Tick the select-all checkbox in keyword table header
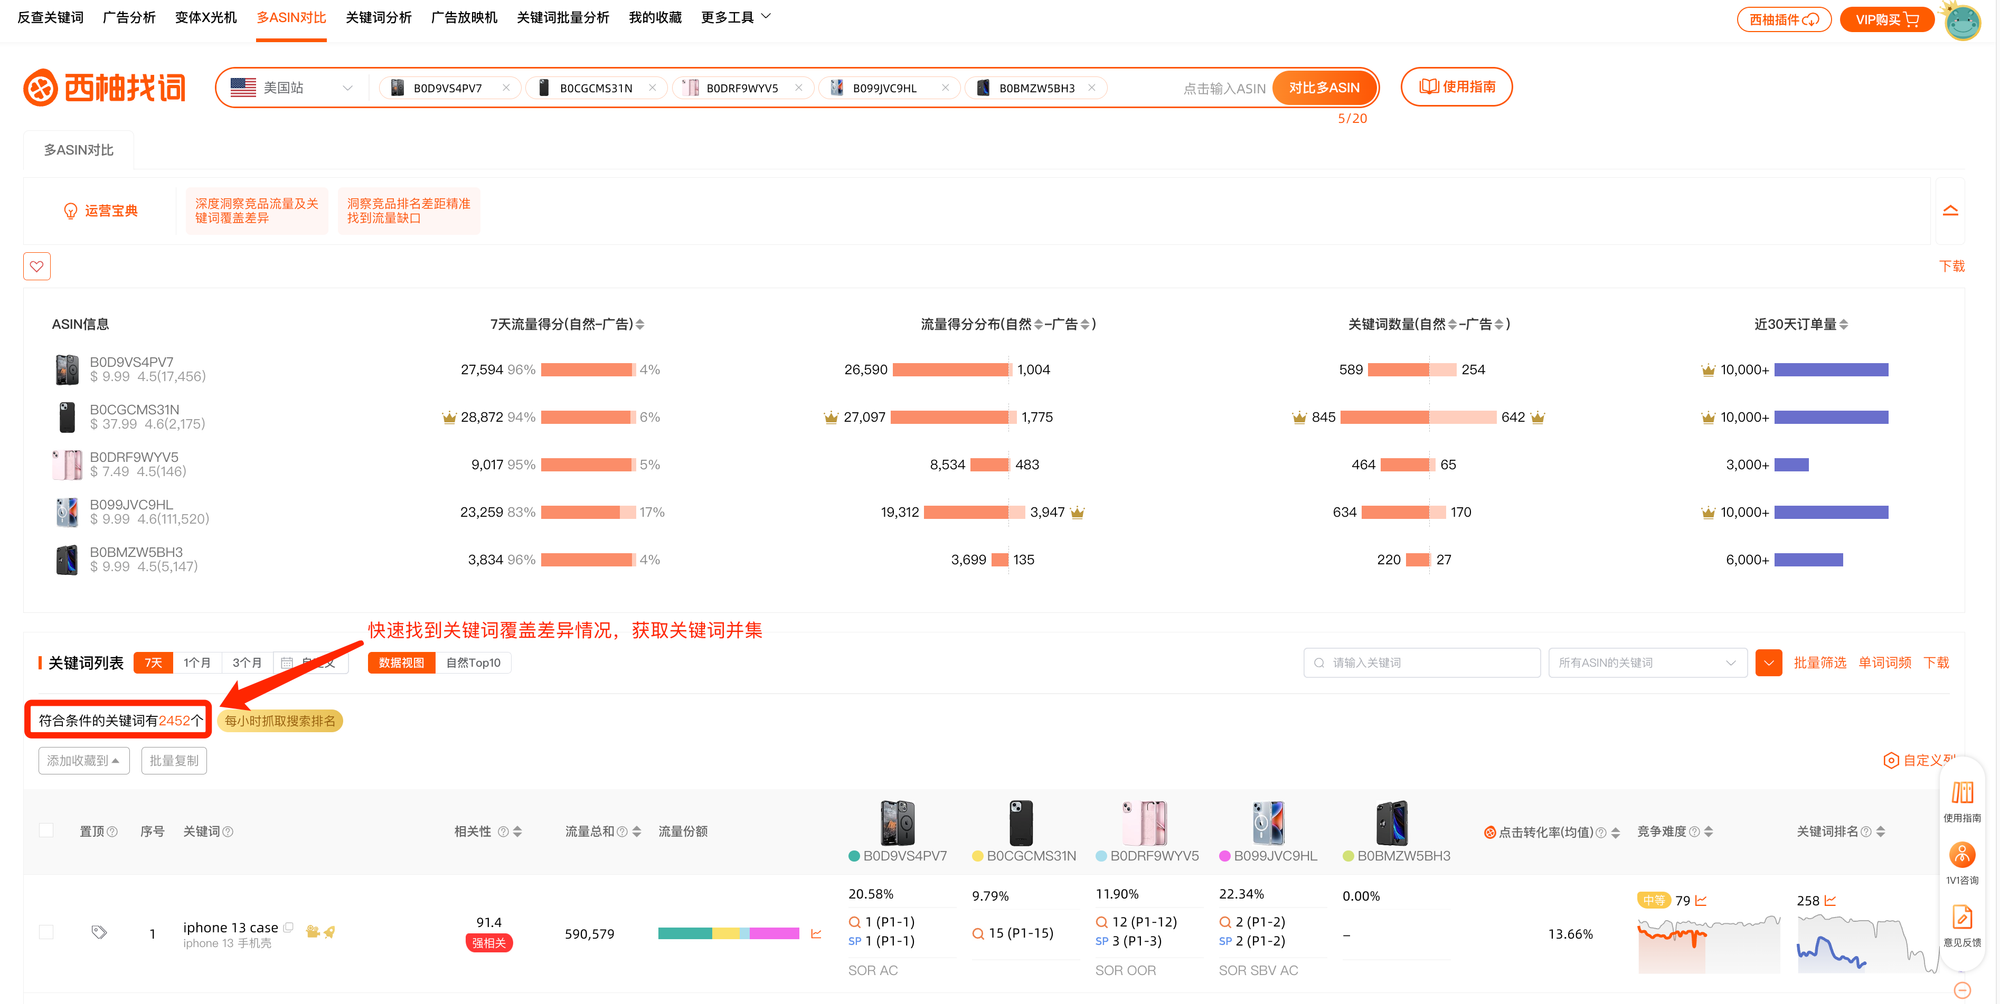 pyautogui.click(x=46, y=830)
